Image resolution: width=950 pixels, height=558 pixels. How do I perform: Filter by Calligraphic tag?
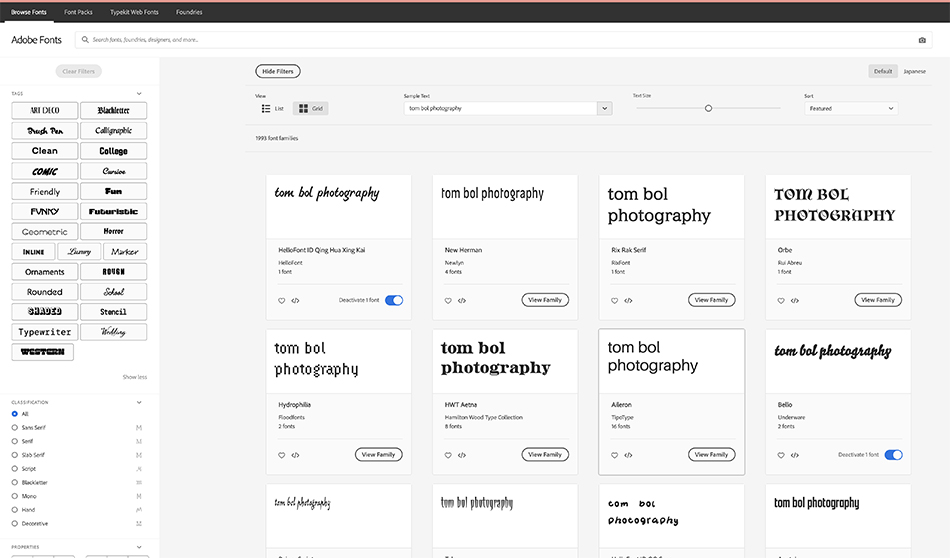coord(113,130)
